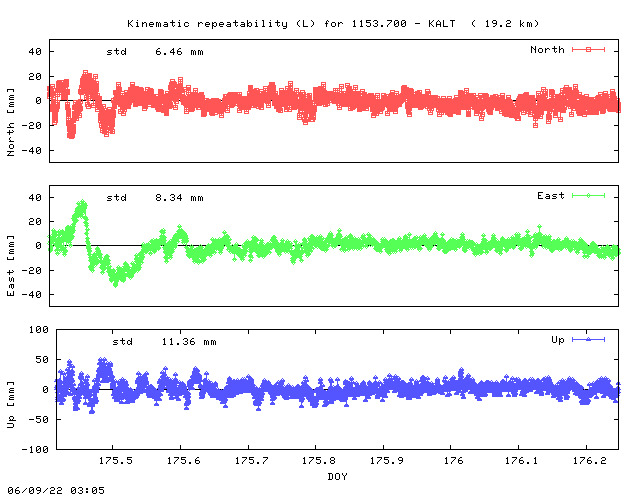Click the East legend green line sample
Screen dimensions: 640x496
(588, 196)
